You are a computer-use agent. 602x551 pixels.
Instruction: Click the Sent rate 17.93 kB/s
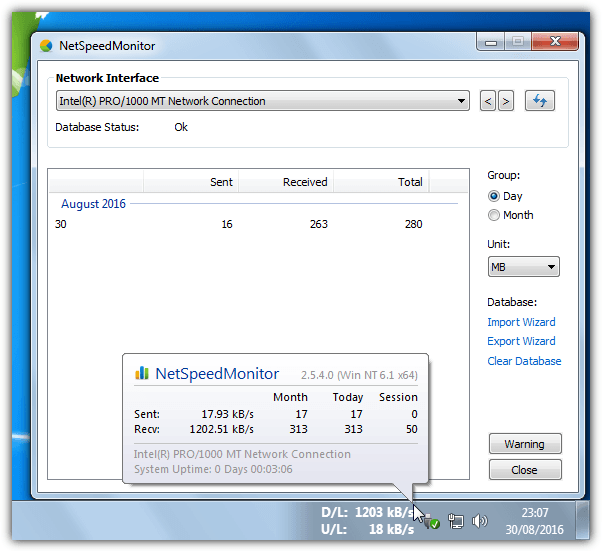[228, 414]
